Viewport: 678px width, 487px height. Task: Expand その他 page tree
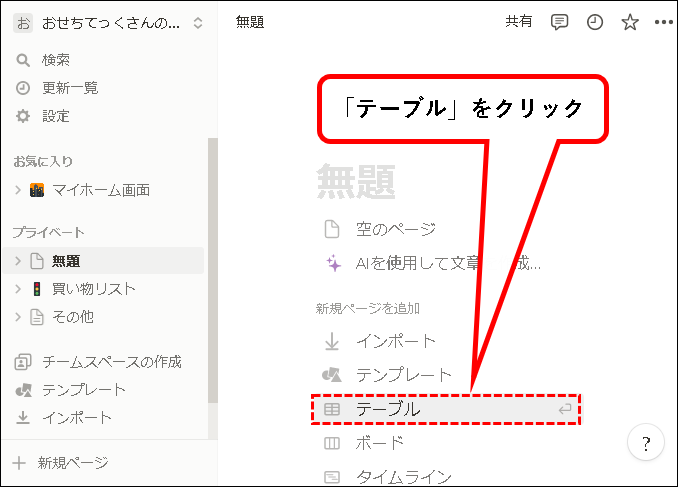[x=18, y=317]
